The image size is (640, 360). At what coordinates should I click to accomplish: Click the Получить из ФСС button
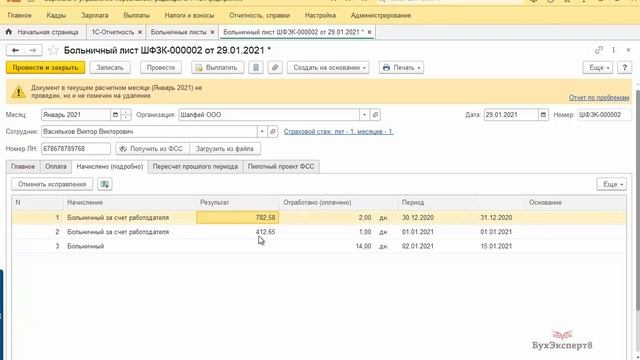pyautogui.click(x=153, y=149)
